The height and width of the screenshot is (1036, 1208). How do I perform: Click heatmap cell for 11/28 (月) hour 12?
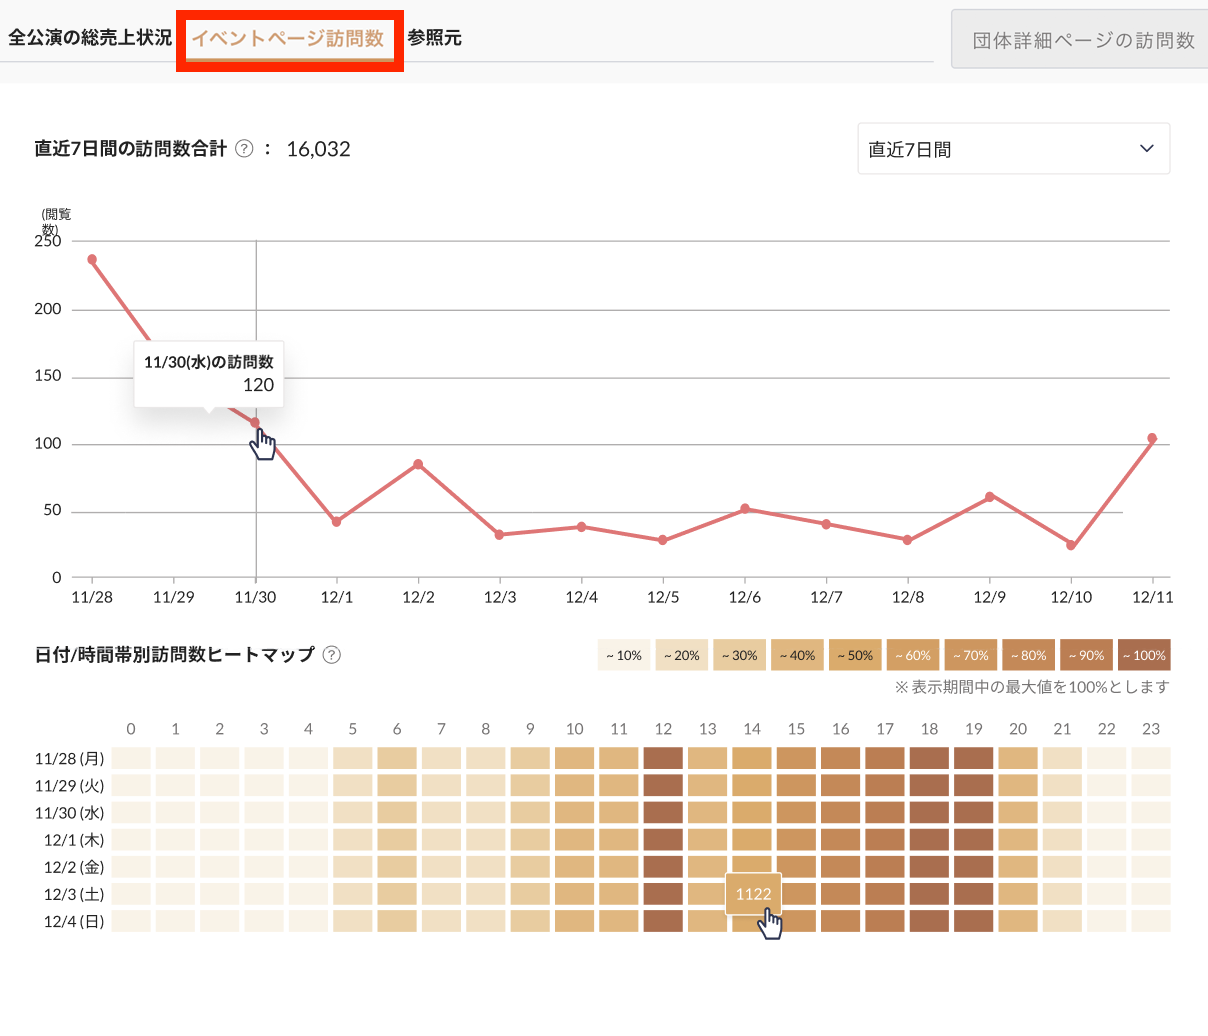click(663, 759)
